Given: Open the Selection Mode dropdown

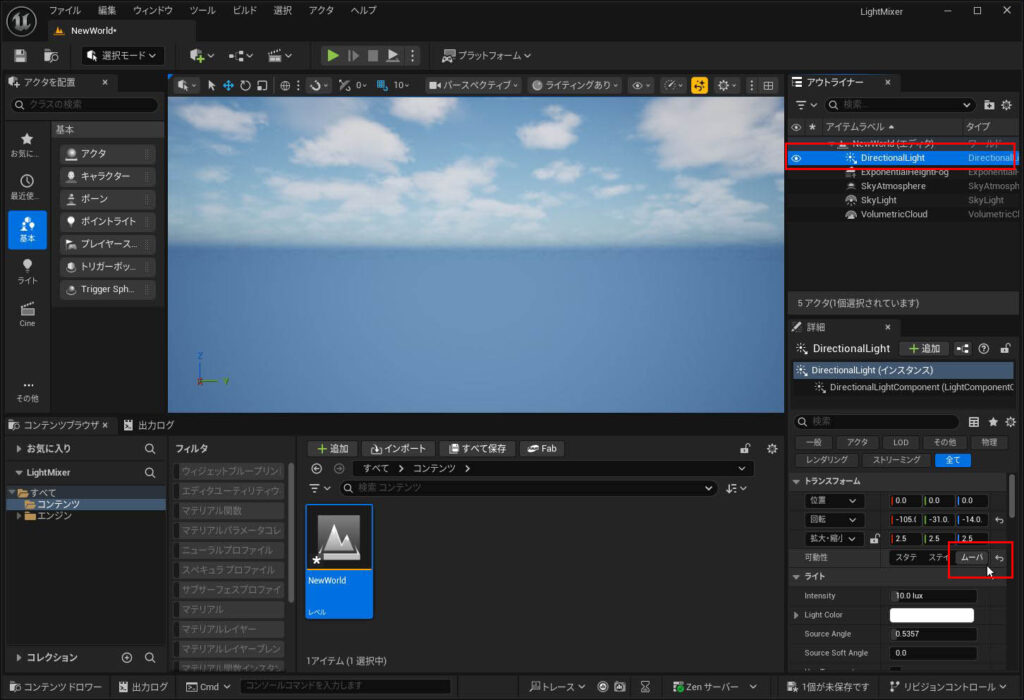Looking at the screenshot, I should [122, 56].
